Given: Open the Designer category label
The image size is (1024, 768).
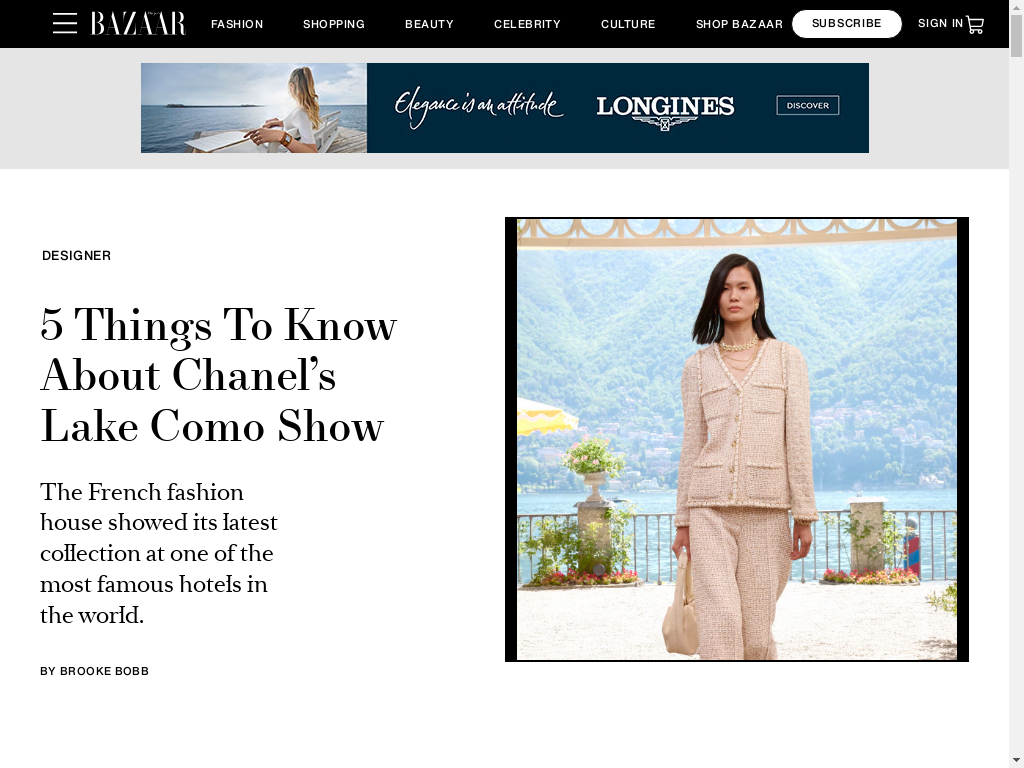Looking at the screenshot, I should coord(76,255).
